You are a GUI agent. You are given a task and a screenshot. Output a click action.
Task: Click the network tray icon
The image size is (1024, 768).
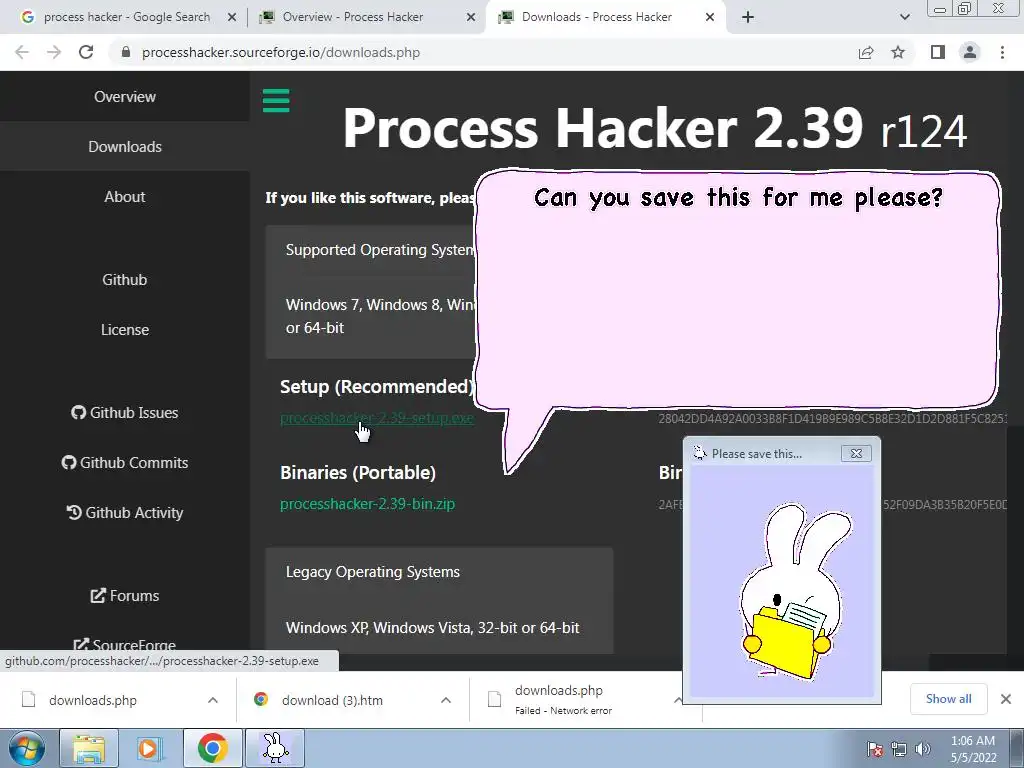899,749
